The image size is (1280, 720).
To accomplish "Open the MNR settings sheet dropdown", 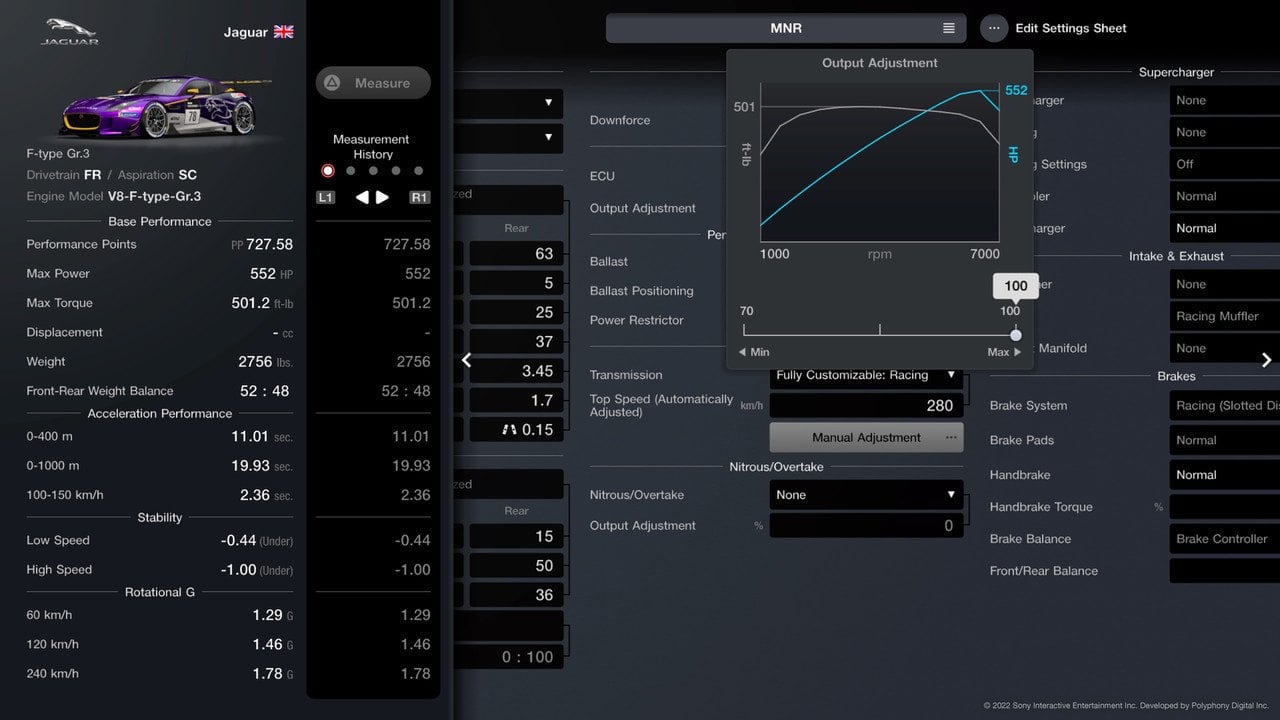I will click(786, 28).
